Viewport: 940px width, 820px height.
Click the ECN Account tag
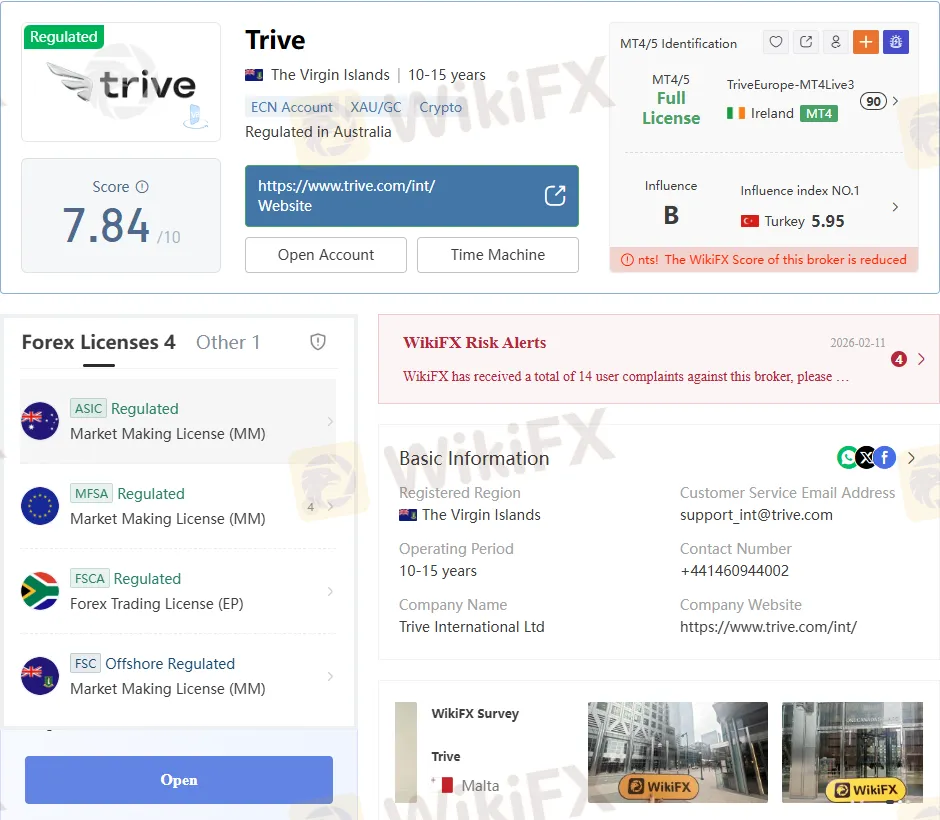(291, 107)
